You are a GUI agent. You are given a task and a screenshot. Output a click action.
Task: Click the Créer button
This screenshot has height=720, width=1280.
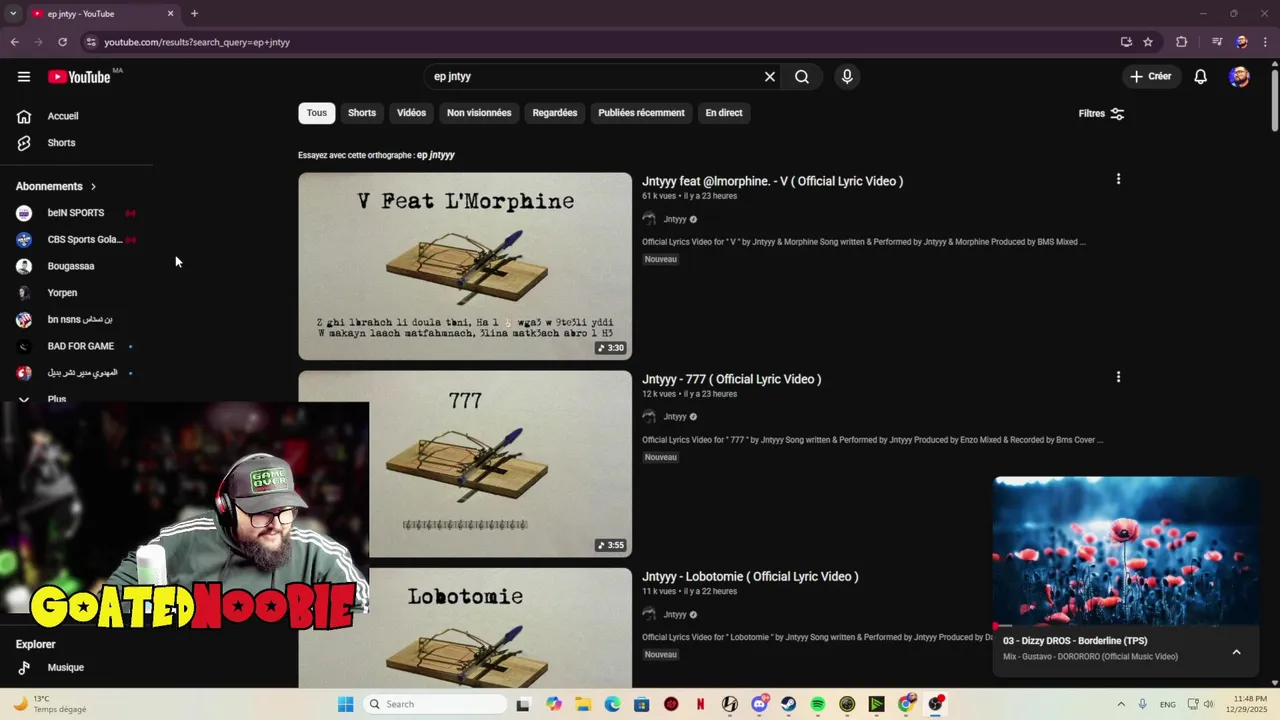click(x=1151, y=77)
